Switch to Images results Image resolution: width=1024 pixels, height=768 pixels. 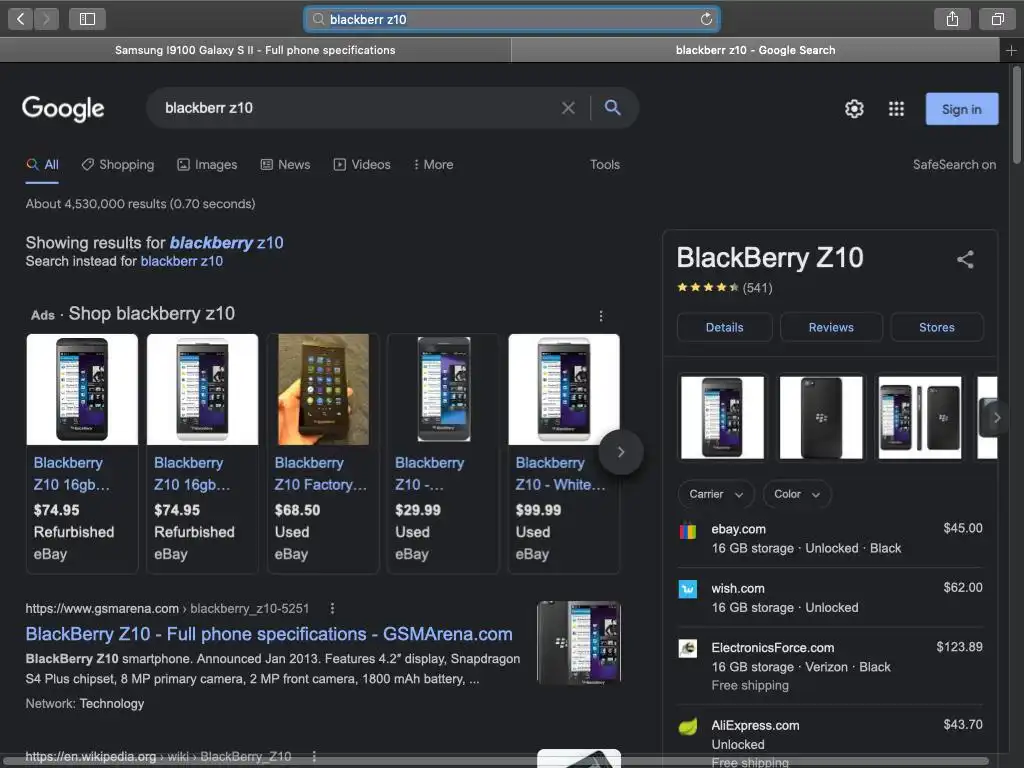[207, 165]
